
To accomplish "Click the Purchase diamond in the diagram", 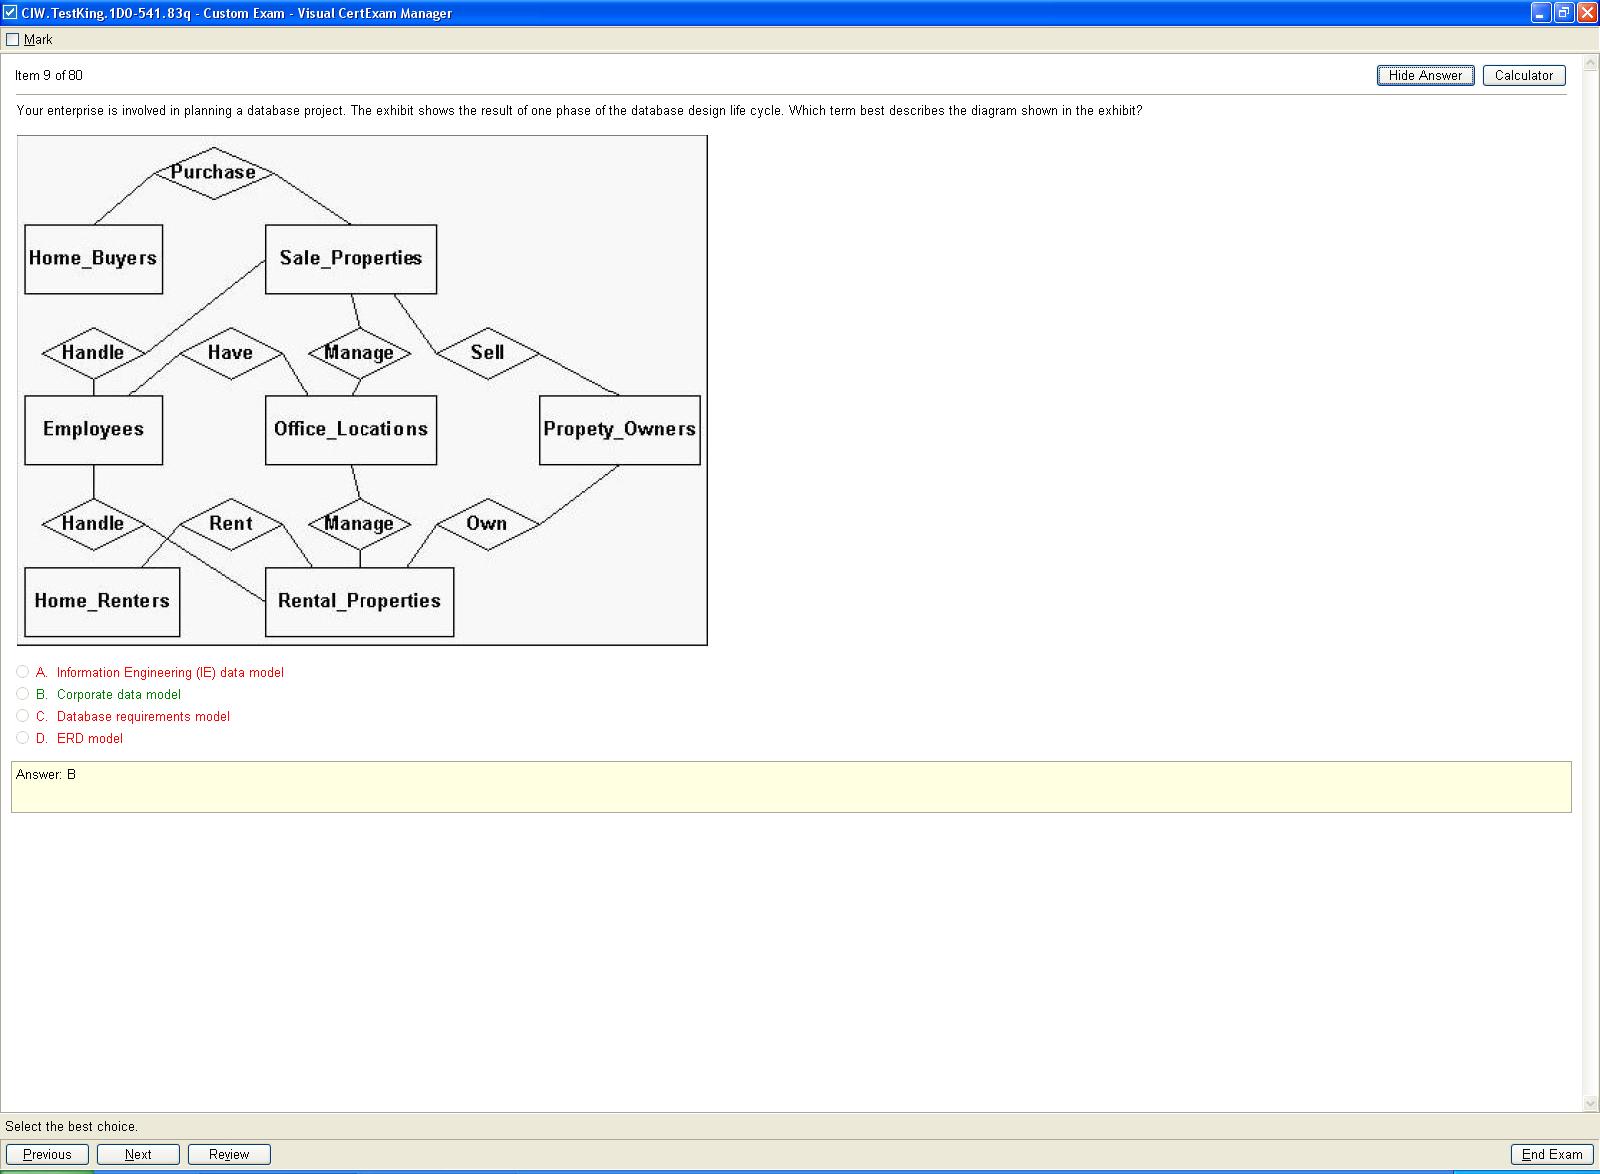I will (x=213, y=173).
